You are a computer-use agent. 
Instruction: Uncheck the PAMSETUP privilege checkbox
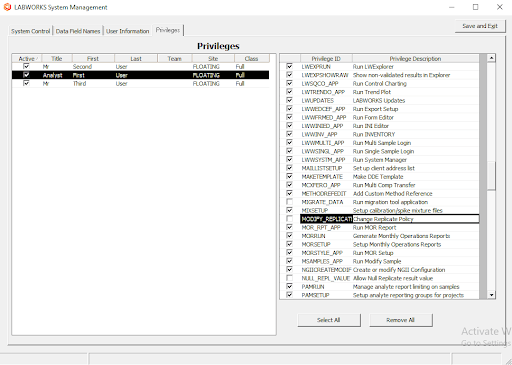289,295
